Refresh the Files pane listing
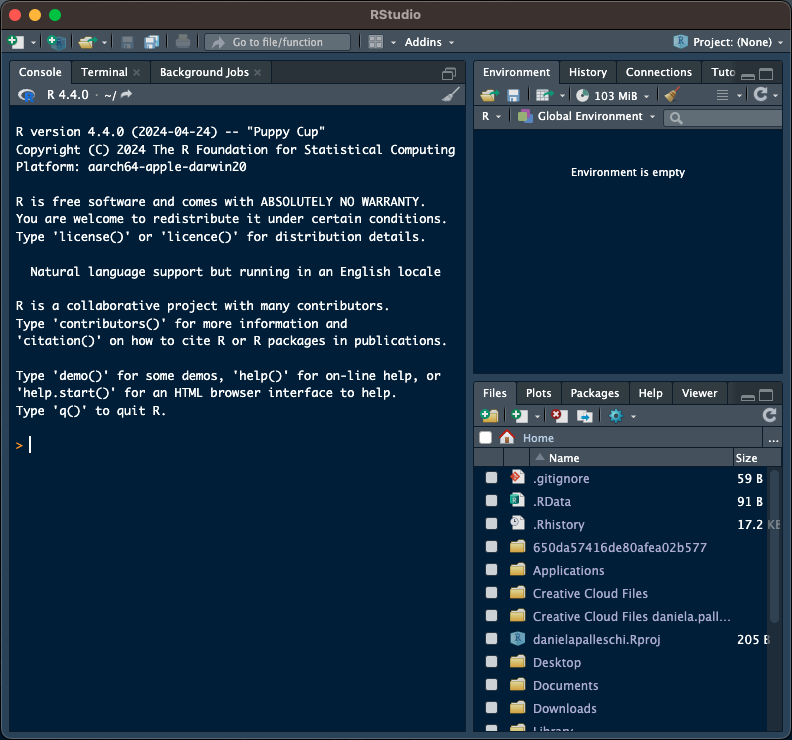 click(769, 415)
